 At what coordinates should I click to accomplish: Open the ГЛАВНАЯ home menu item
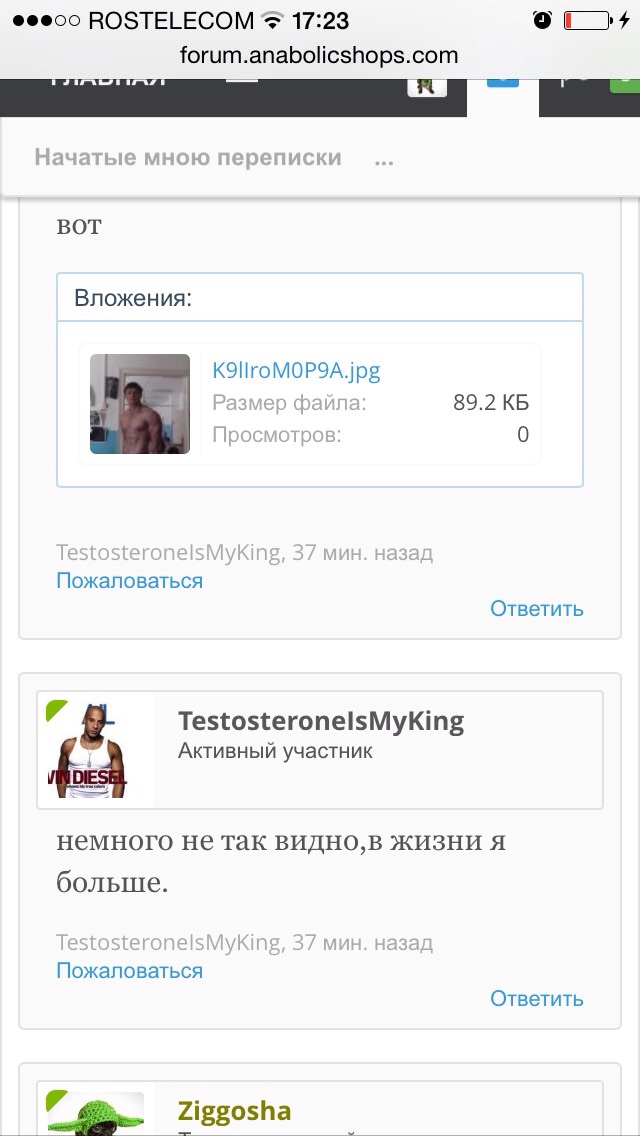[x=109, y=82]
